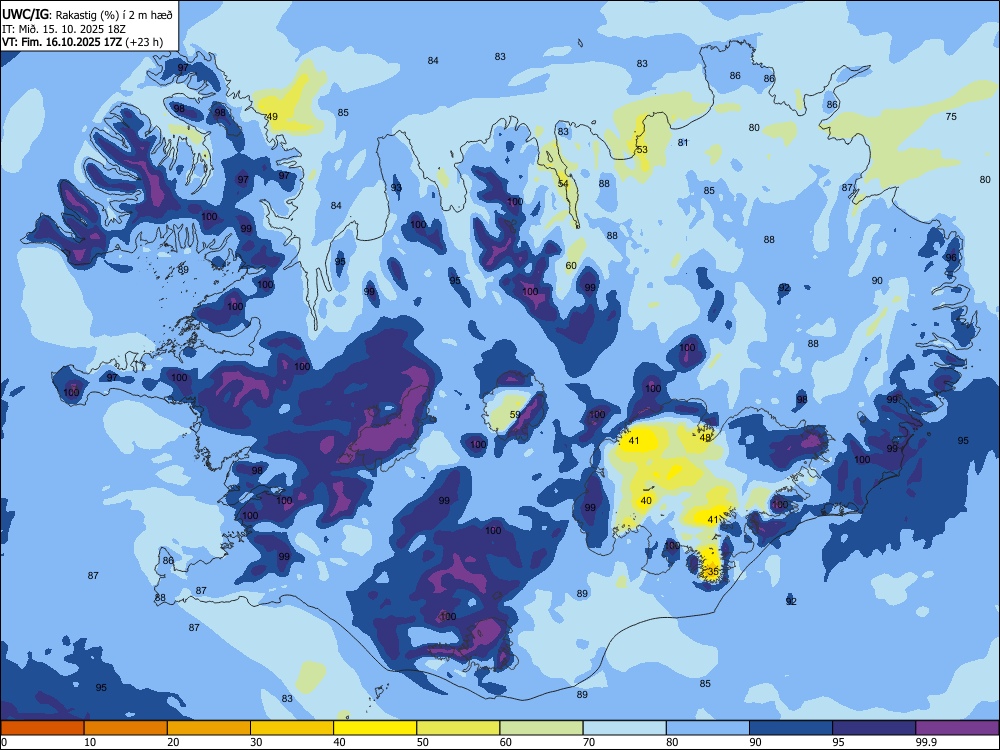Click the humidity value '93' on the map
This screenshot has width=1000, height=750.
(x=397, y=188)
